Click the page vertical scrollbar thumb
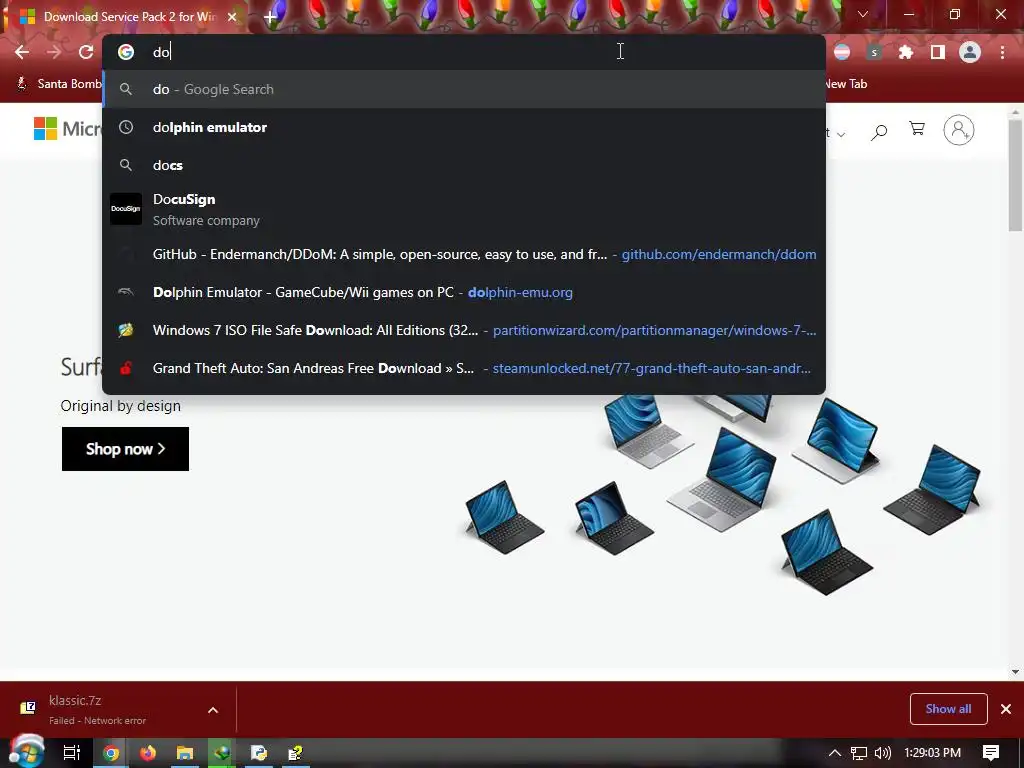This screenshot has width=1024, height=768. click(x=1015, y=175)
